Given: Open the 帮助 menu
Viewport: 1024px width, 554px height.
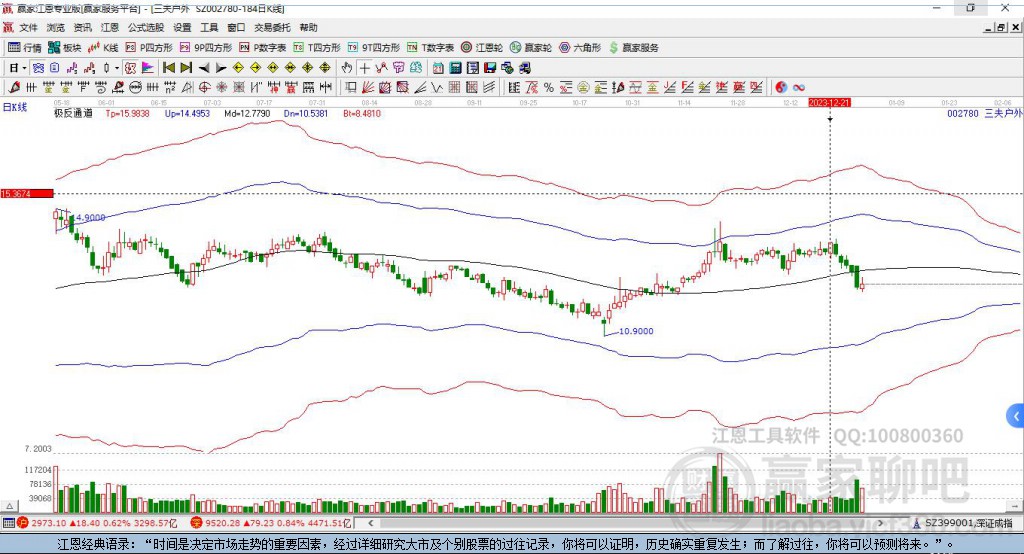Looking at the screenshot, I should [x=308, y=27].
